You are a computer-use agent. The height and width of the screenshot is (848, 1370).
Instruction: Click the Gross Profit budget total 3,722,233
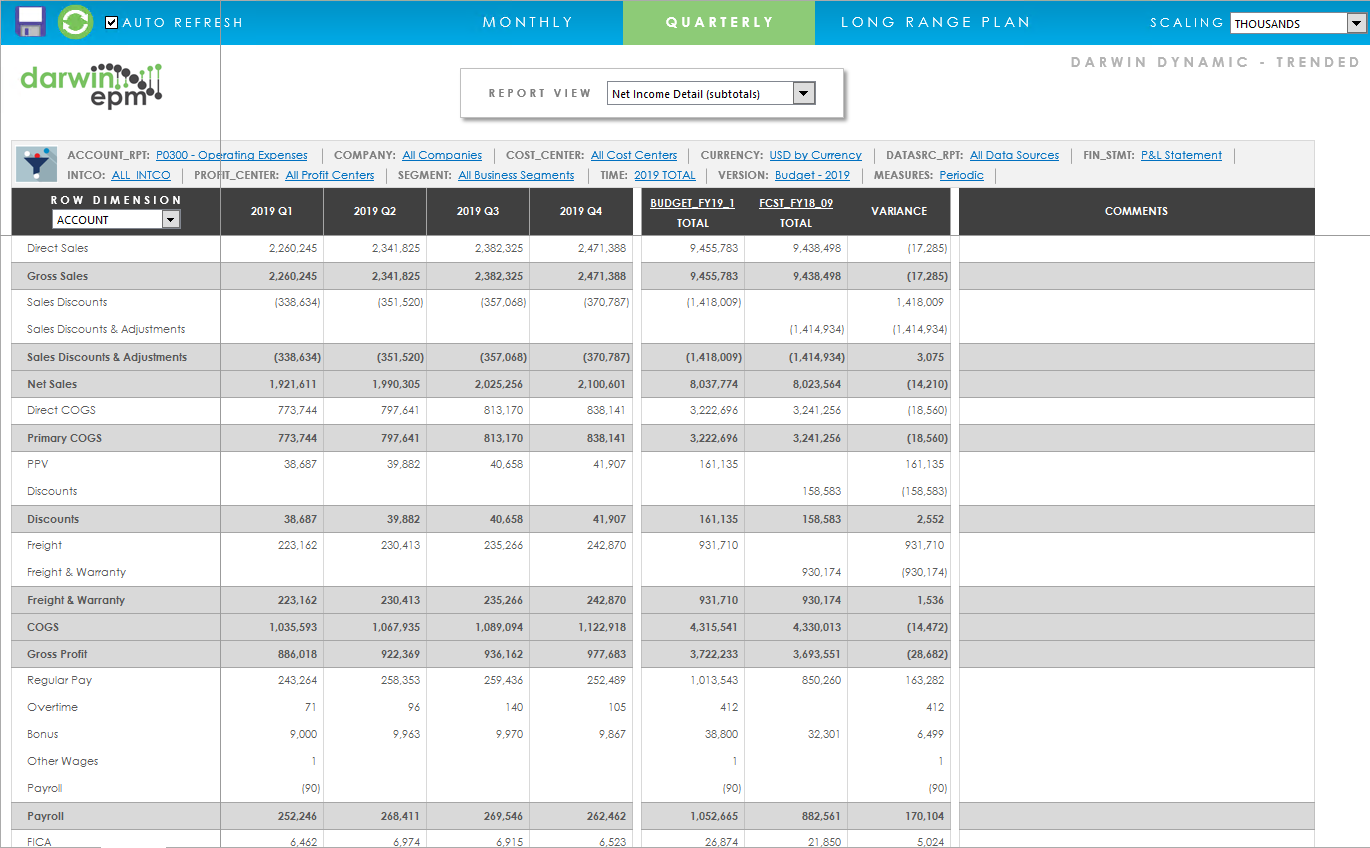click(x=714, y=654)
